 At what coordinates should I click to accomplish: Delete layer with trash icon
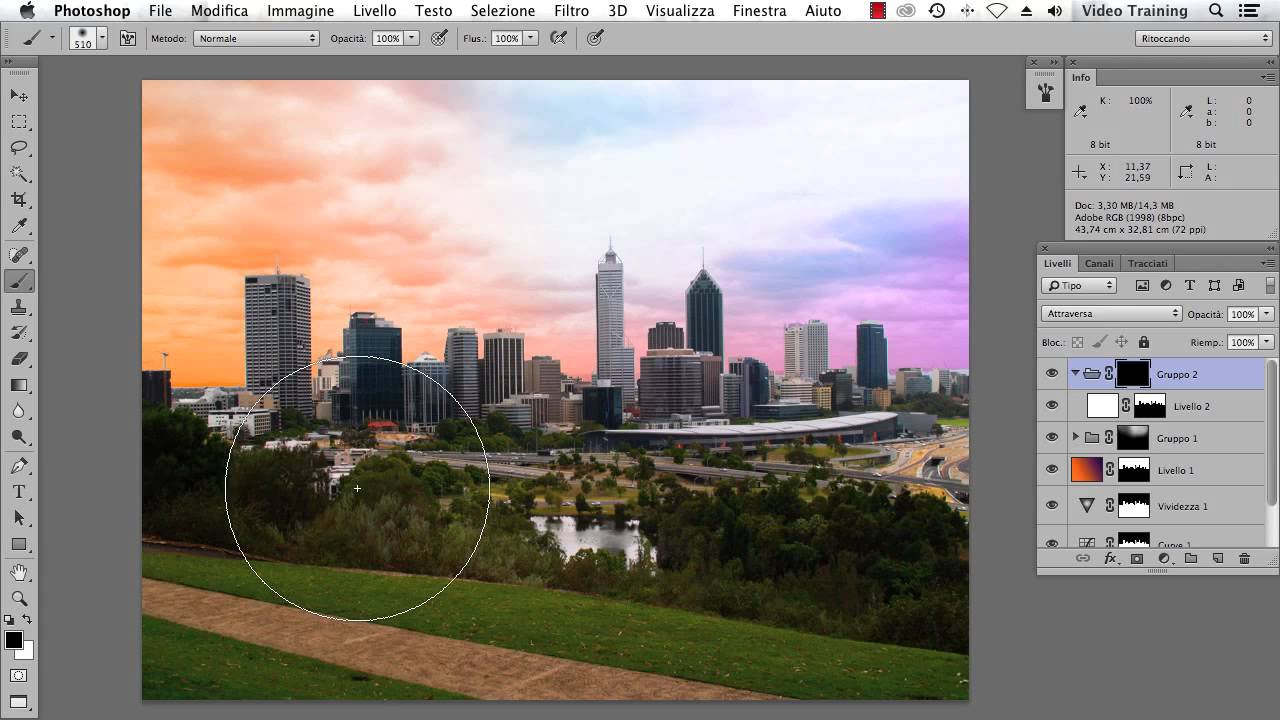point(1245,558)
